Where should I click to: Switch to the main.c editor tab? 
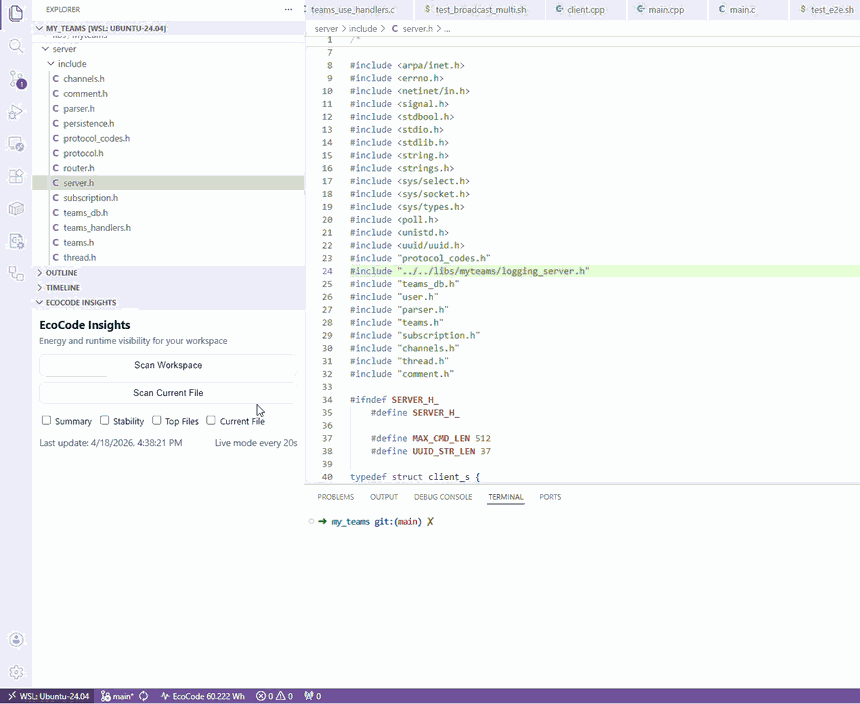coord(742,10)
